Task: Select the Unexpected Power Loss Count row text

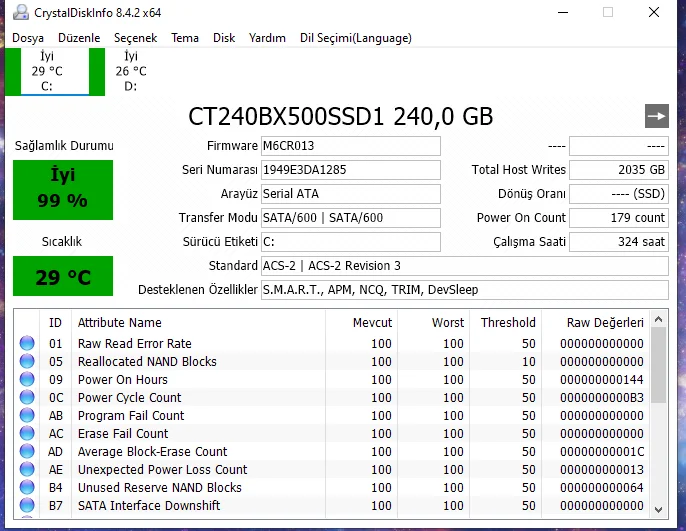Action: pyautogui.click(x=163, y=469)
